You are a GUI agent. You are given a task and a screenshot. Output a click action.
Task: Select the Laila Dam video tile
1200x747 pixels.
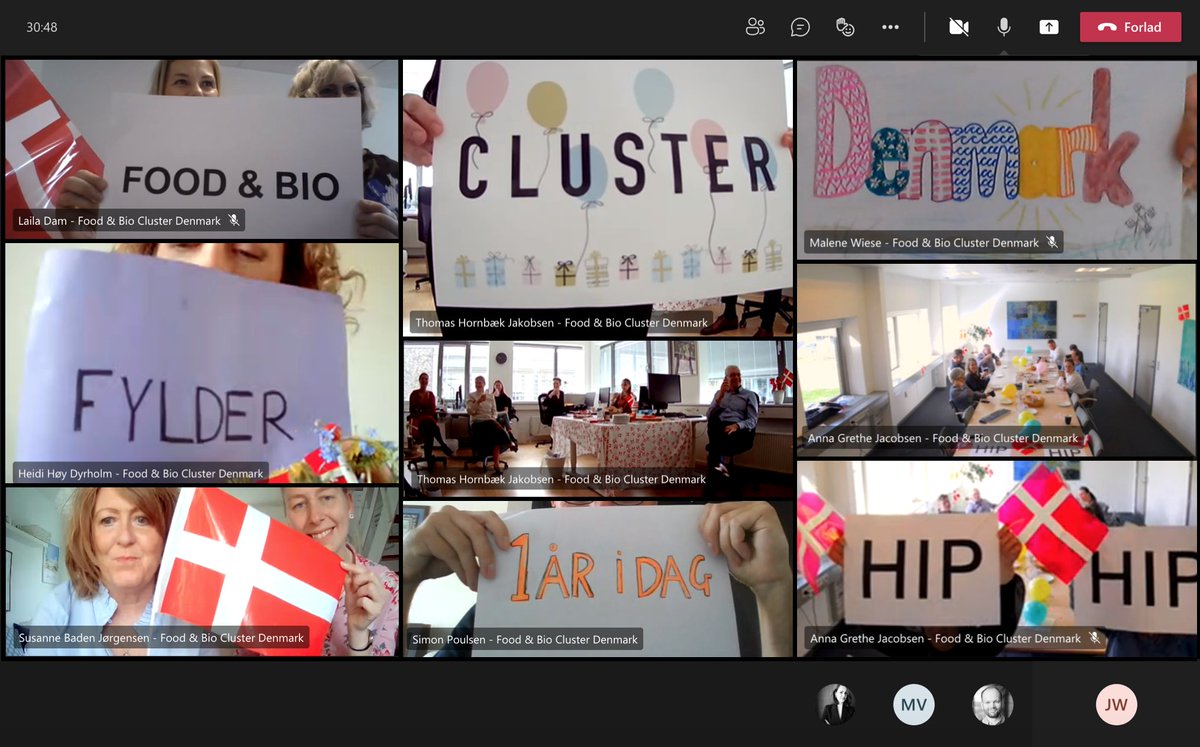pos(202,149)
